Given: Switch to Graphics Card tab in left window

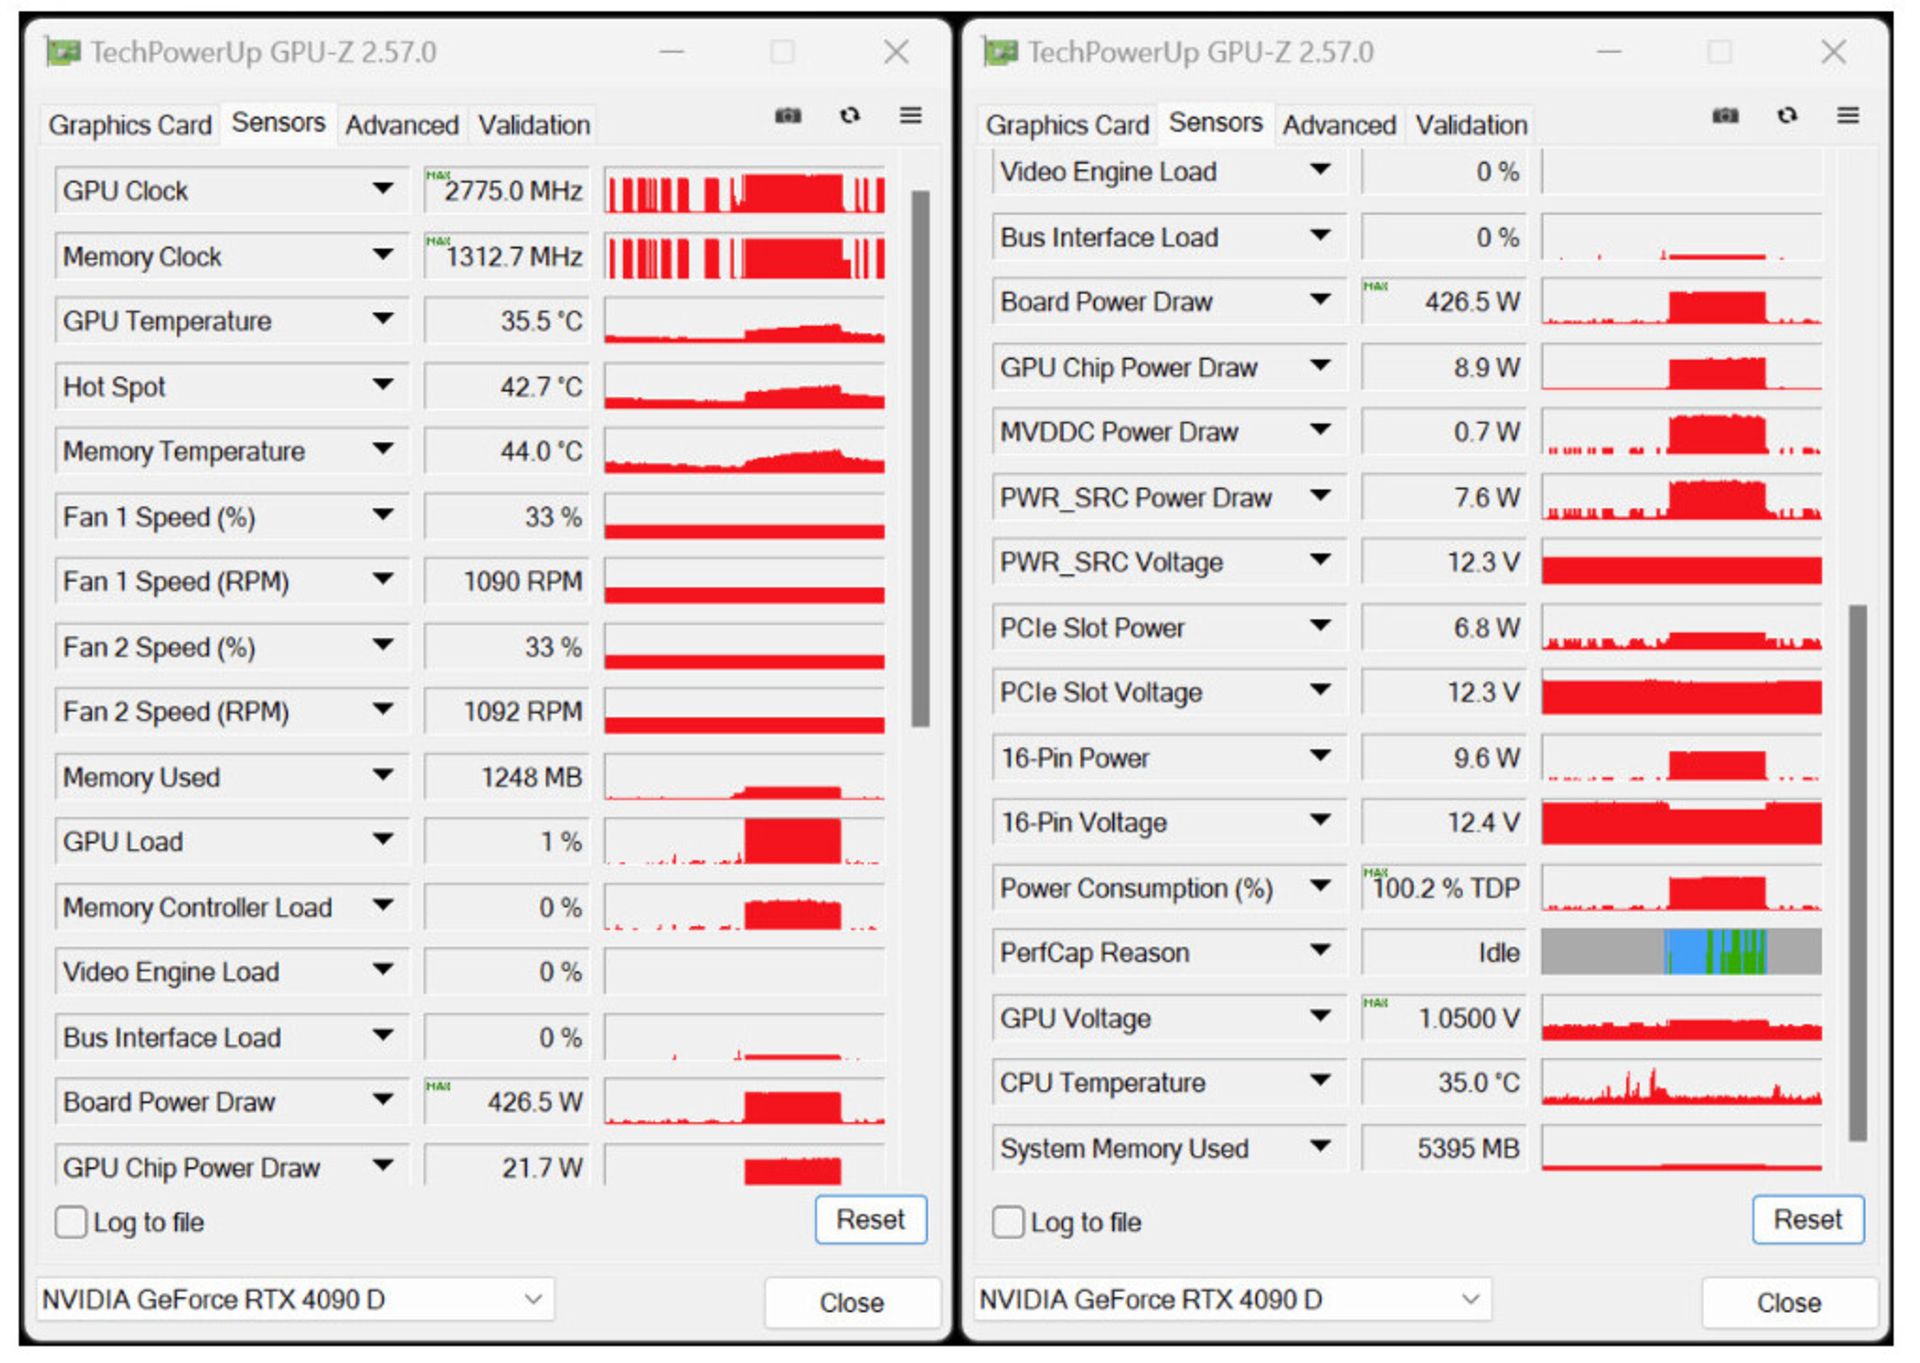Looking at the screenshot, I should (130, 125).
